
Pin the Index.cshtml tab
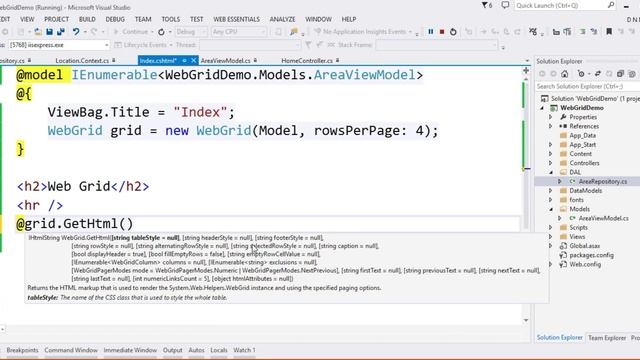[x=184, y=60]
